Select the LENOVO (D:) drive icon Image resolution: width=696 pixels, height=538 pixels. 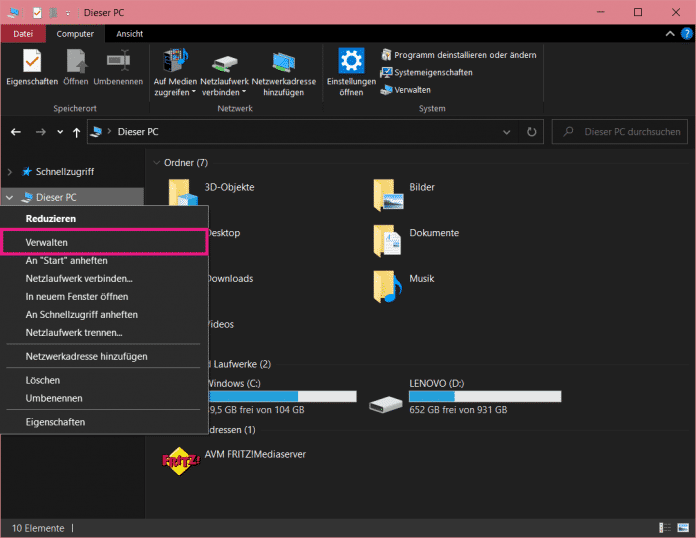click(x=386, y=403)
